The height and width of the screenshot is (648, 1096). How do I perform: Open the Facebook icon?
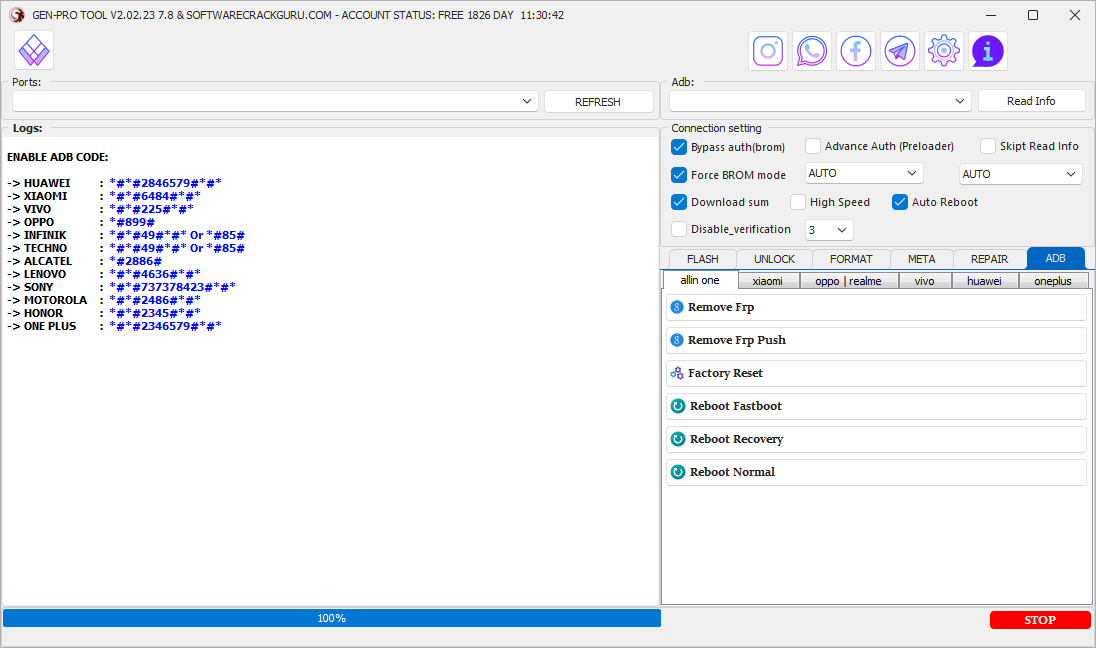pyautogui.click(x=855, y=50)
